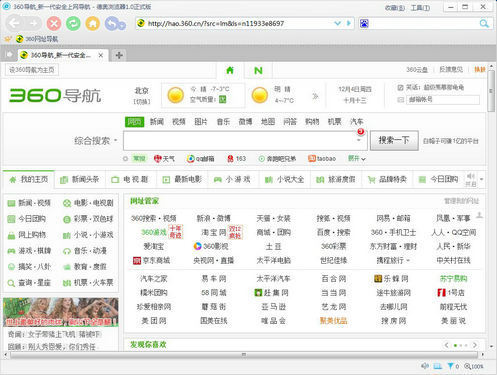Switch to 今日团购 content tab

(x=439, y=179)
